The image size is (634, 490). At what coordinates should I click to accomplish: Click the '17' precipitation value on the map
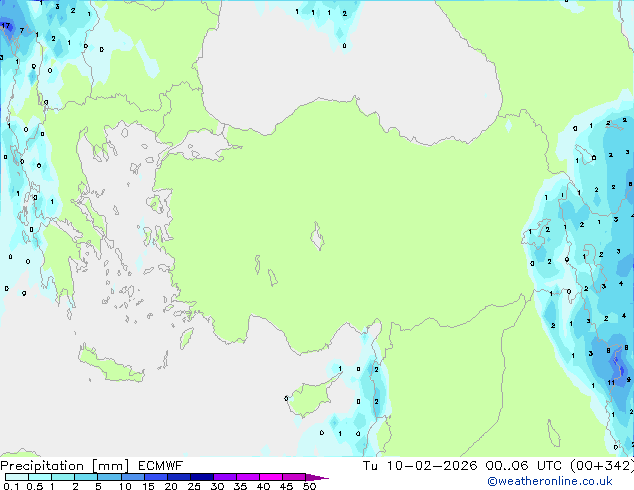[6, 25]
